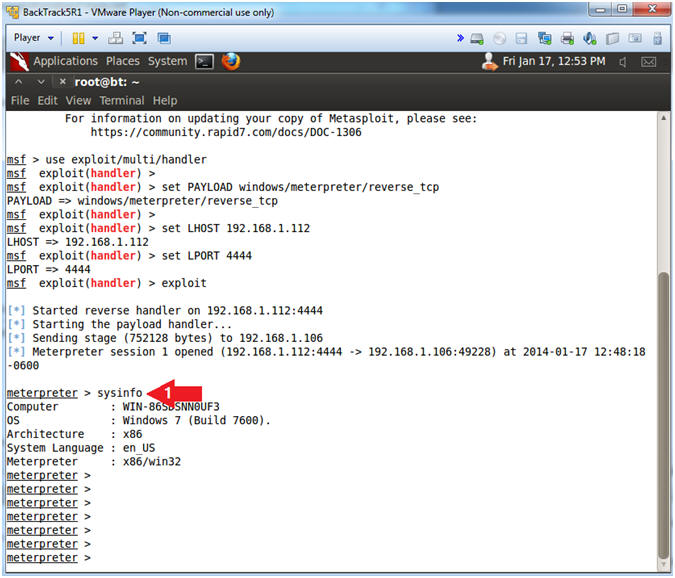Screen dimensions: 675x578
Task: Open the Places menu
Action: pyautogui.click(x=123, y=61)
